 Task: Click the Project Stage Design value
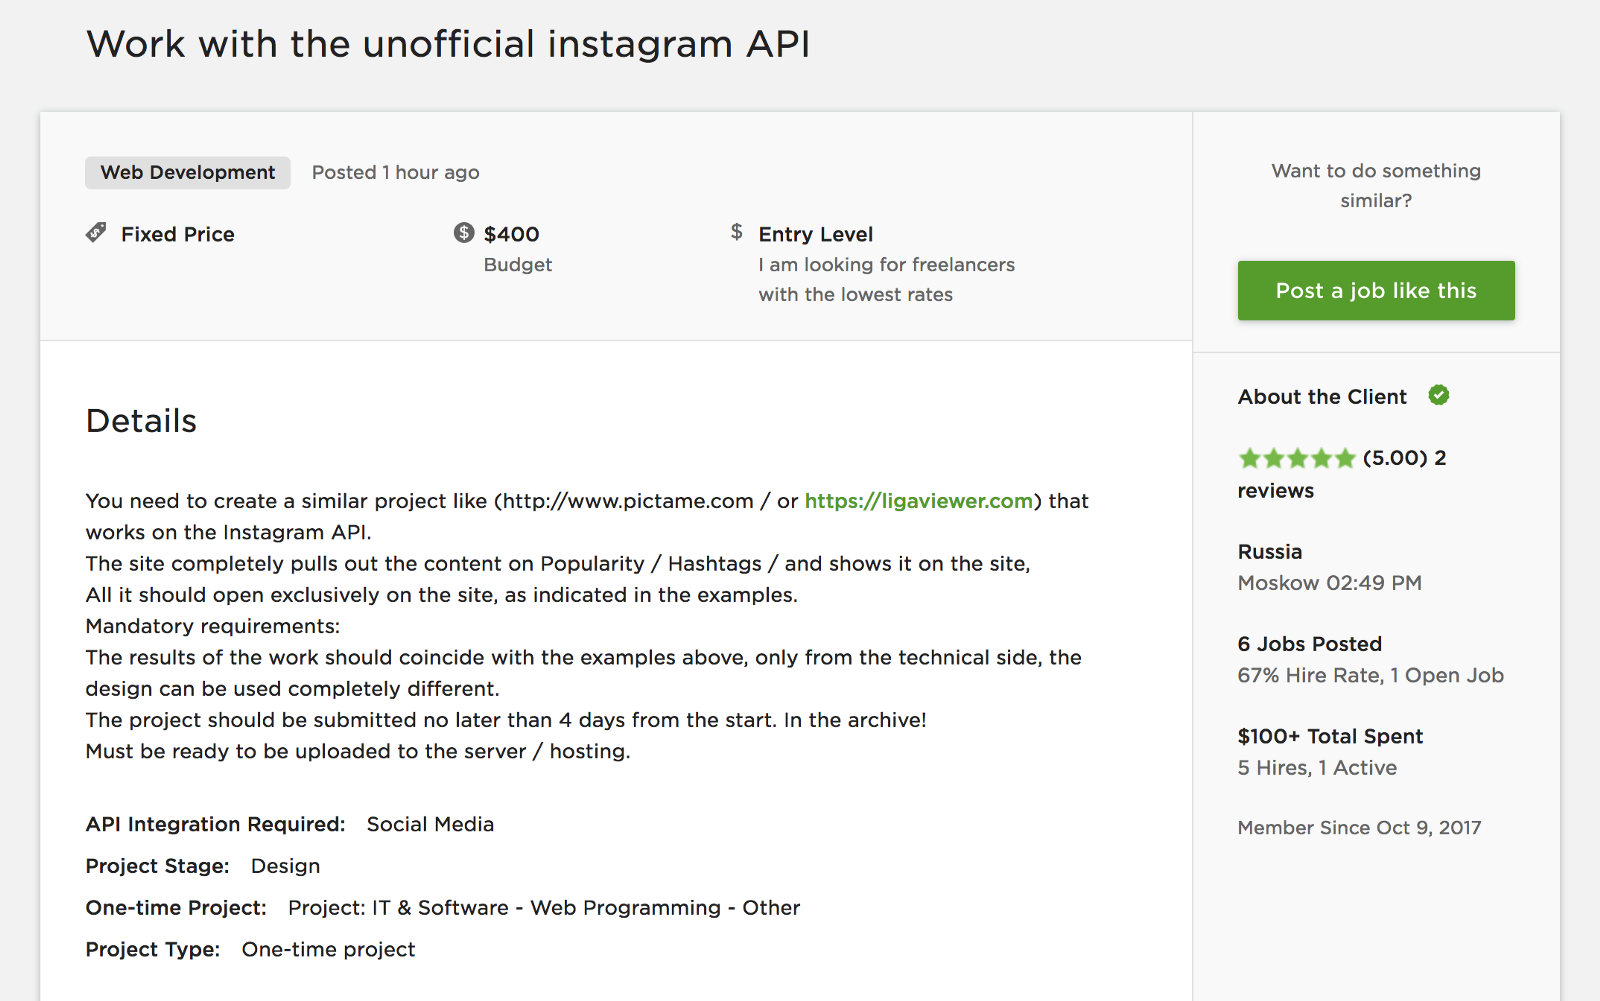[285, 866]
